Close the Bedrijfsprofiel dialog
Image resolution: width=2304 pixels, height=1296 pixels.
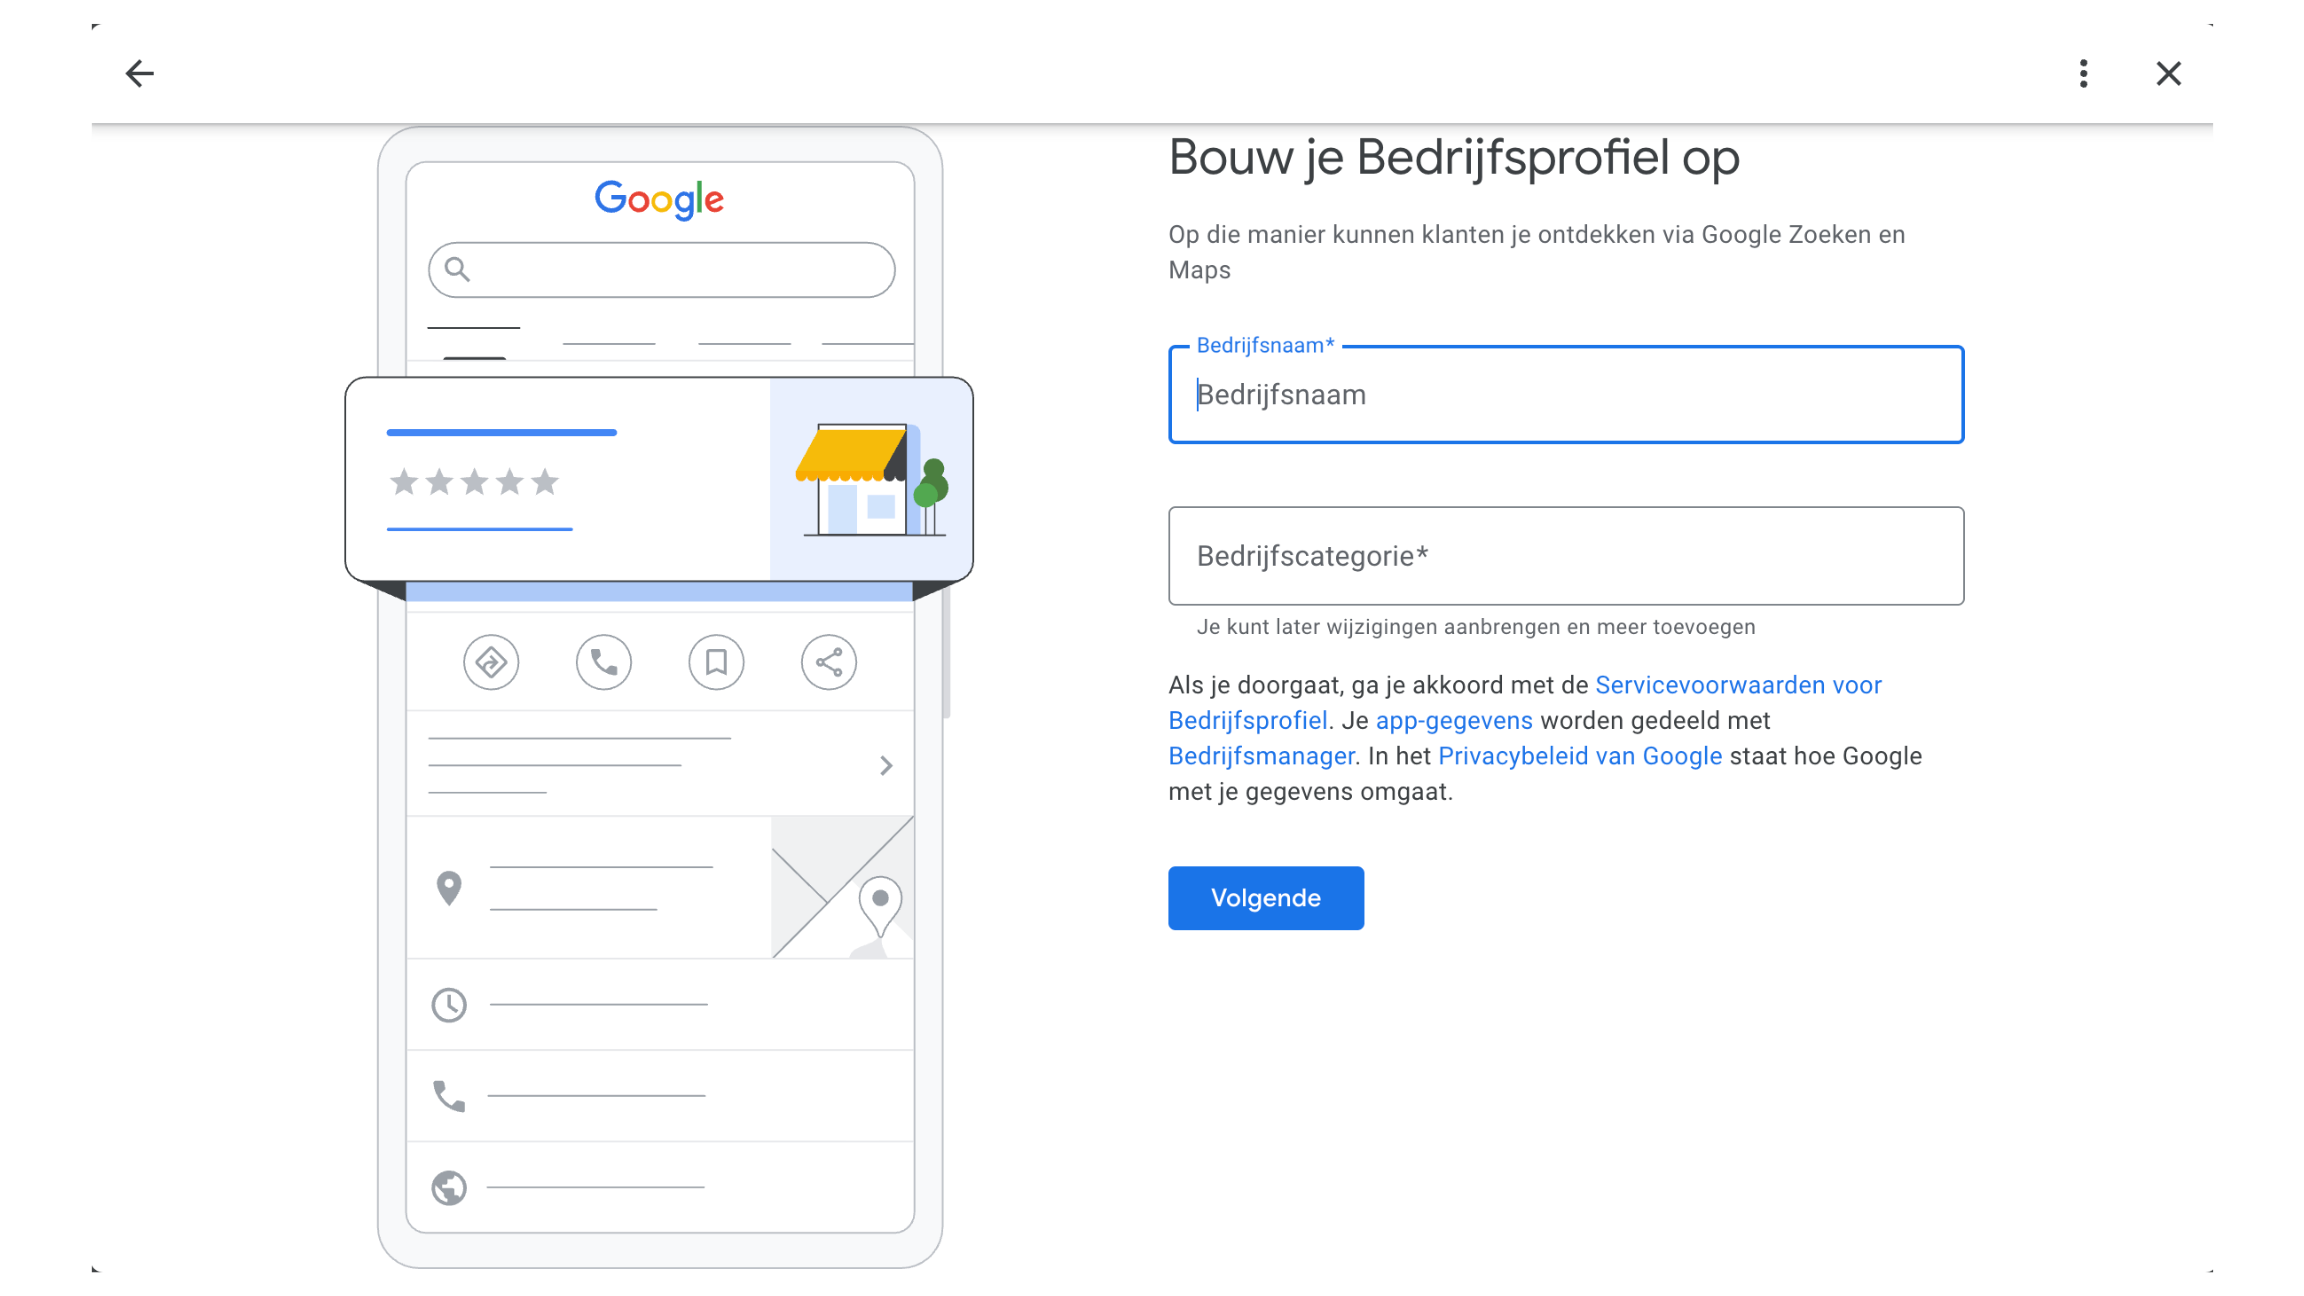2168,73
